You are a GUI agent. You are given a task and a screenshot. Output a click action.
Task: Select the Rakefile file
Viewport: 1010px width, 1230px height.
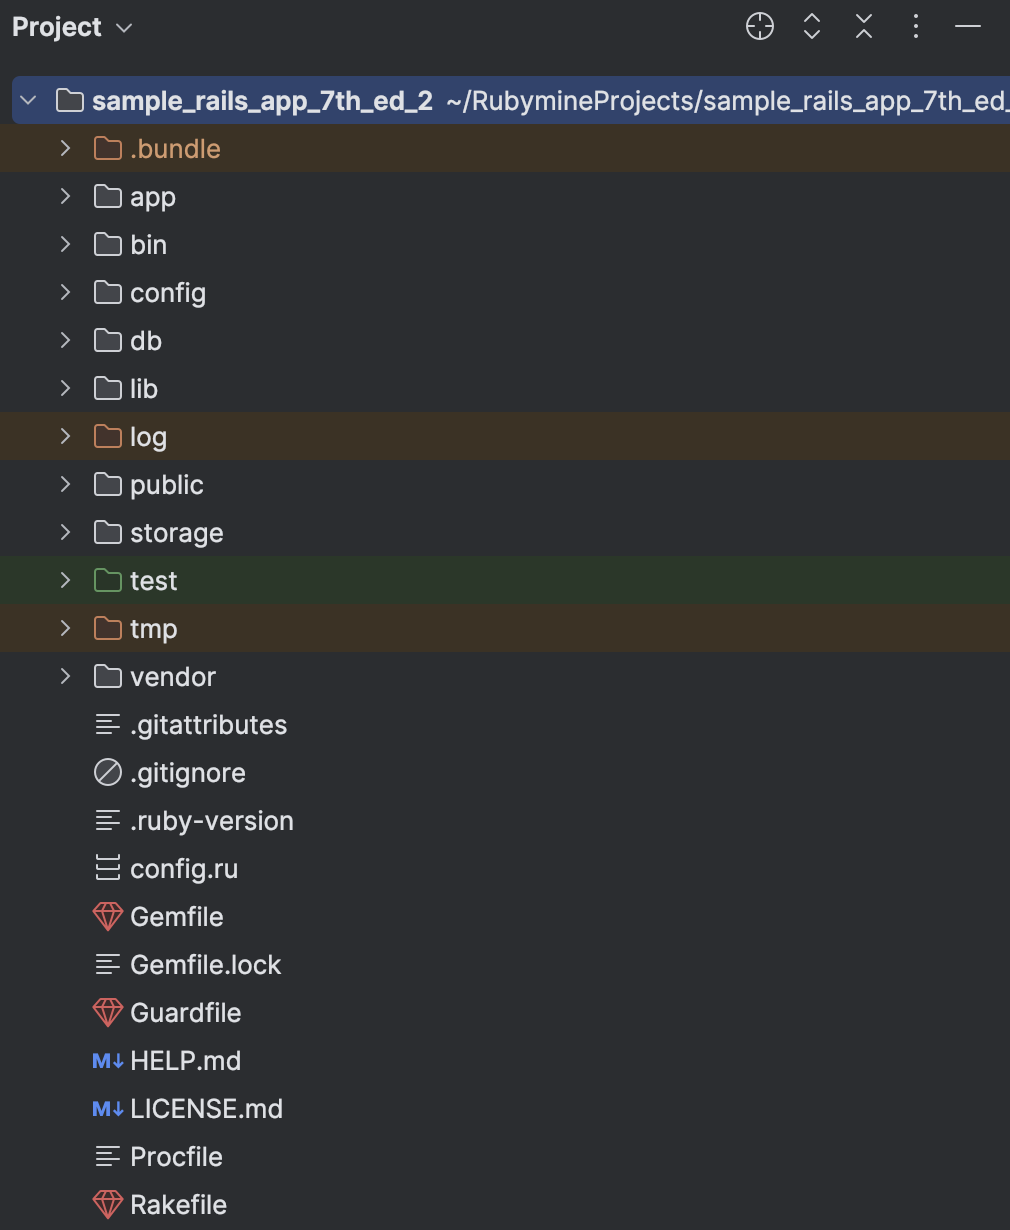point(178,1205)
